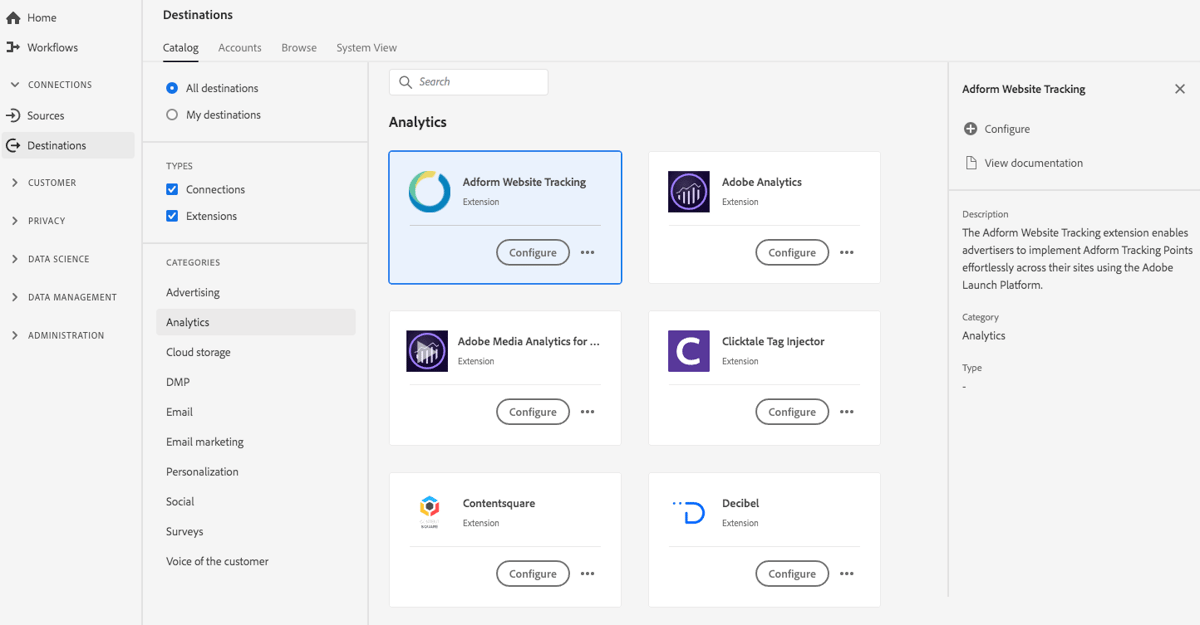Select the Advertising category
The height and width of the screenshot is (625, 1200).
[192, 291]
